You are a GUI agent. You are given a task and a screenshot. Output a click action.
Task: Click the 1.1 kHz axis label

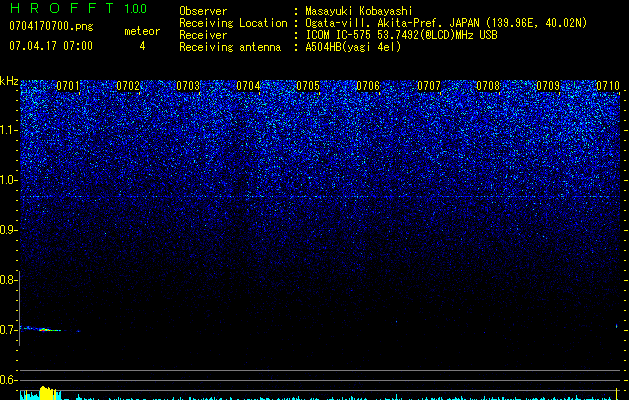click(8, 130)
